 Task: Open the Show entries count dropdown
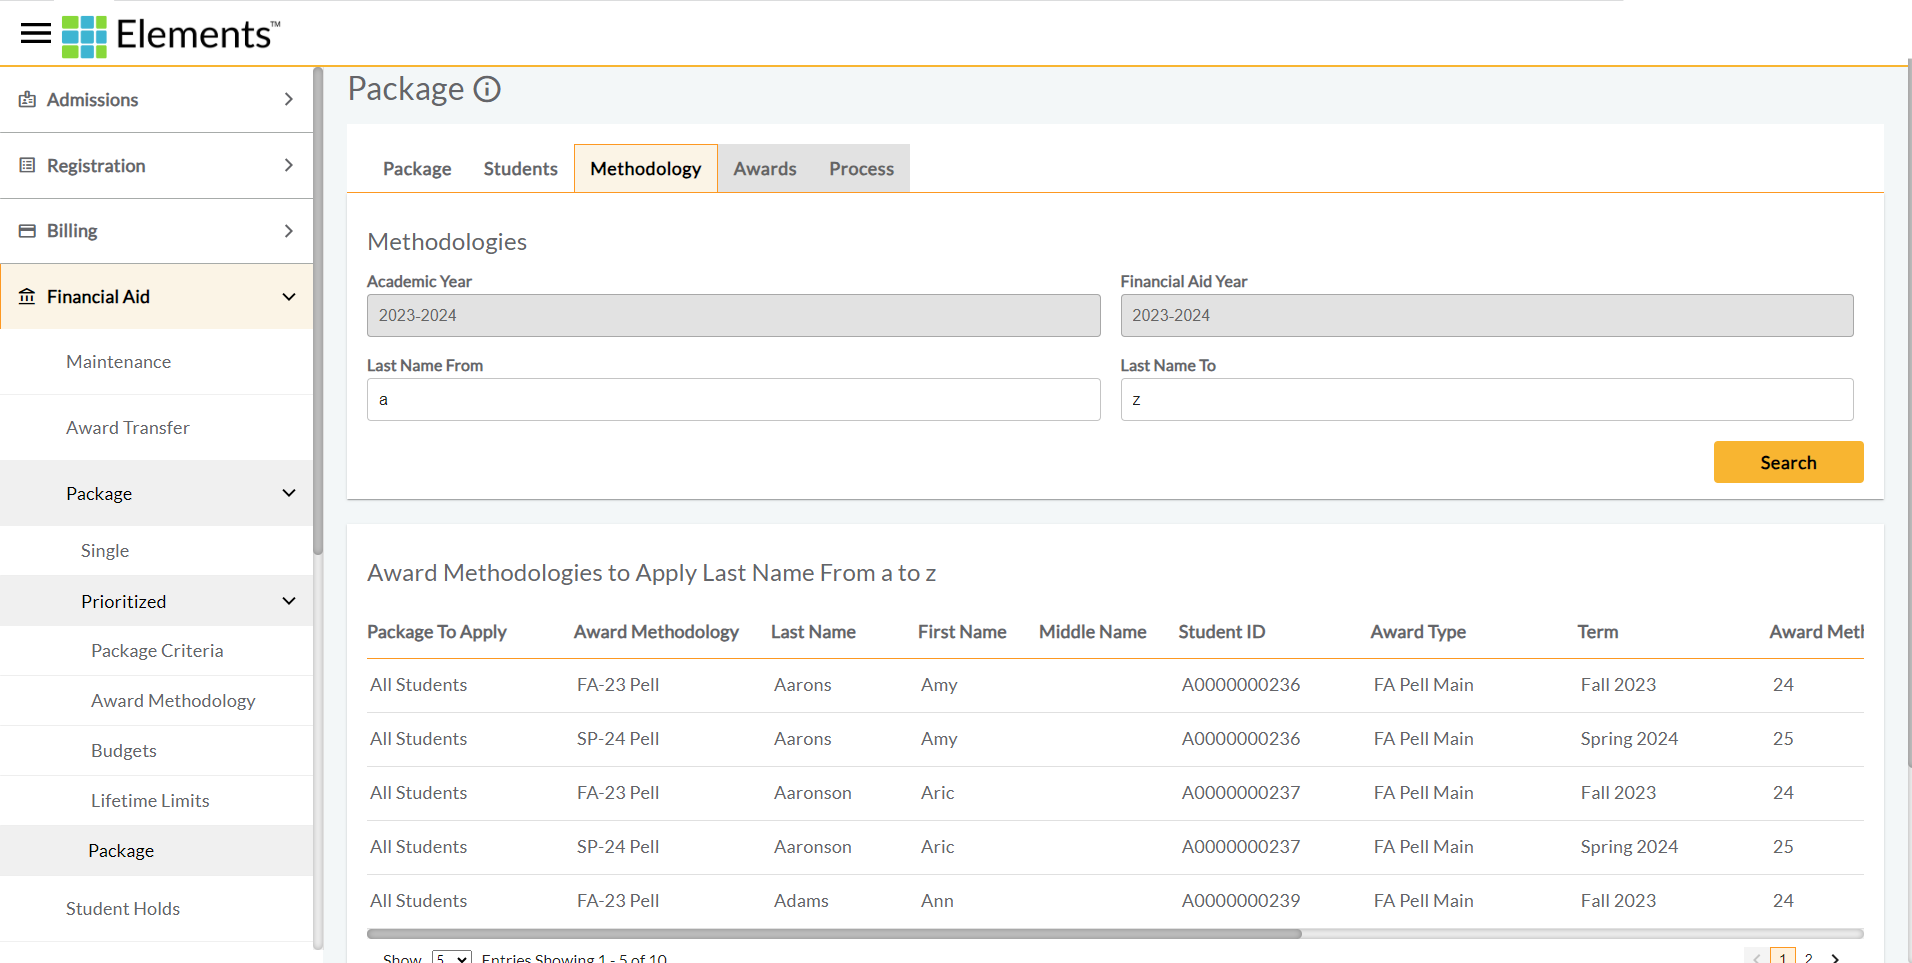[x=452, y=958]
